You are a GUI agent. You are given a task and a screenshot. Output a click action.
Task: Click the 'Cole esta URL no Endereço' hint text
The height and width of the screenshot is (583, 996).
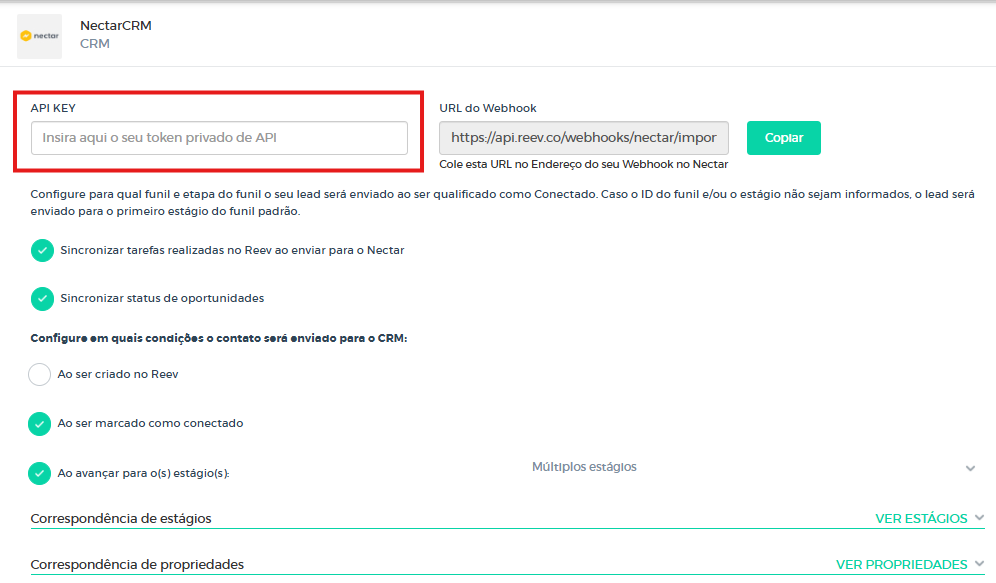583,164
